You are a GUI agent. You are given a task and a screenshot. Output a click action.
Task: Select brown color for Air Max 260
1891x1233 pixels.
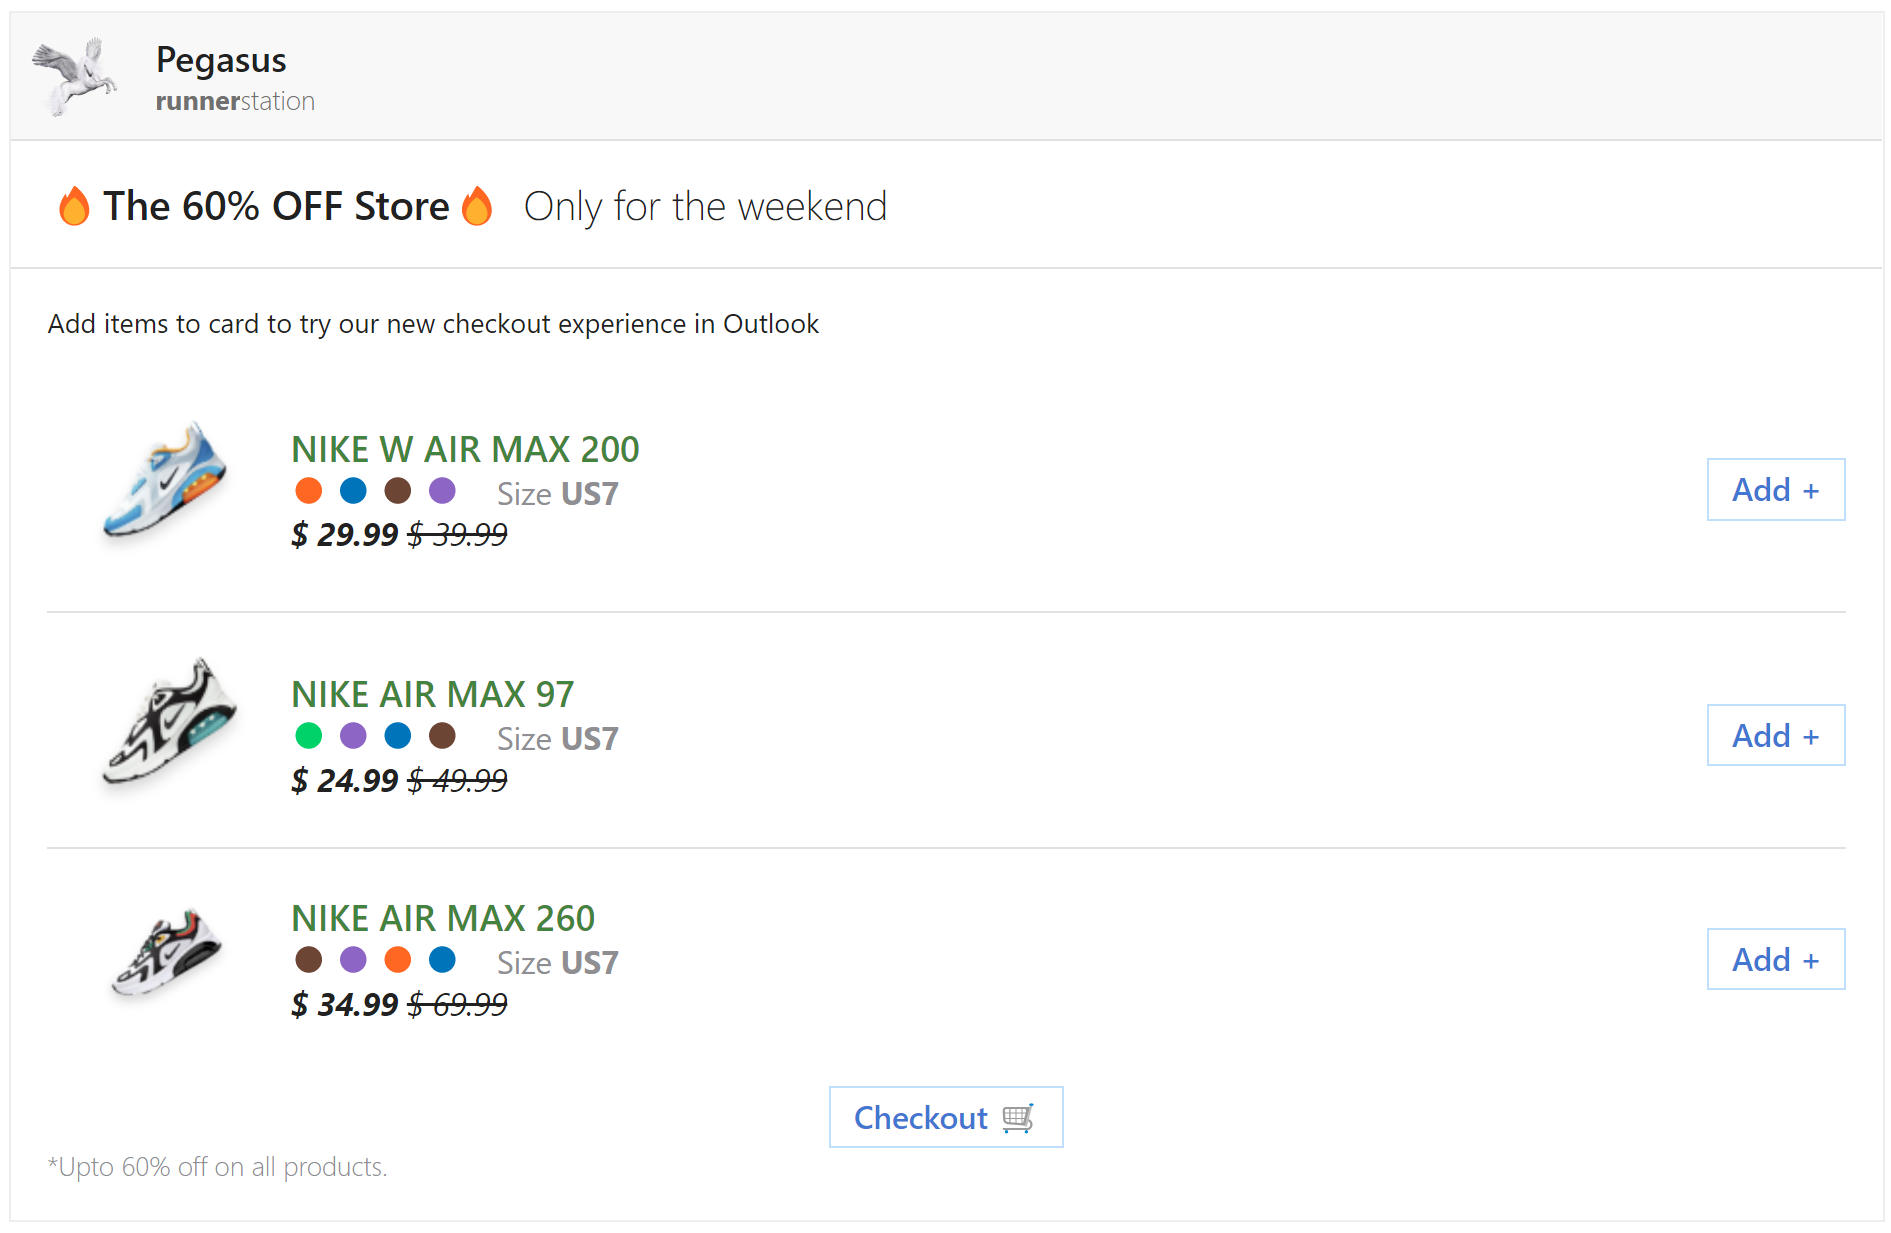[309, 960]
